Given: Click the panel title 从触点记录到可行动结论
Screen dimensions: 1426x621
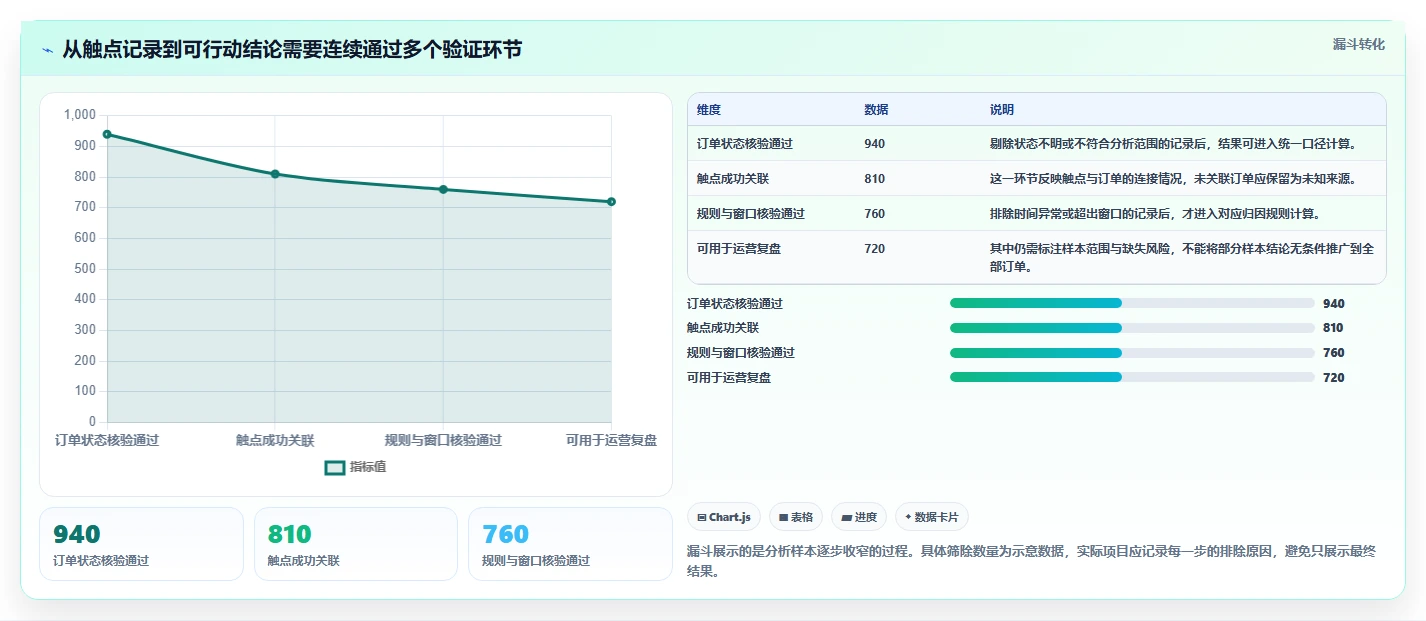Looking at the screenshot, I should click(292, 50).
